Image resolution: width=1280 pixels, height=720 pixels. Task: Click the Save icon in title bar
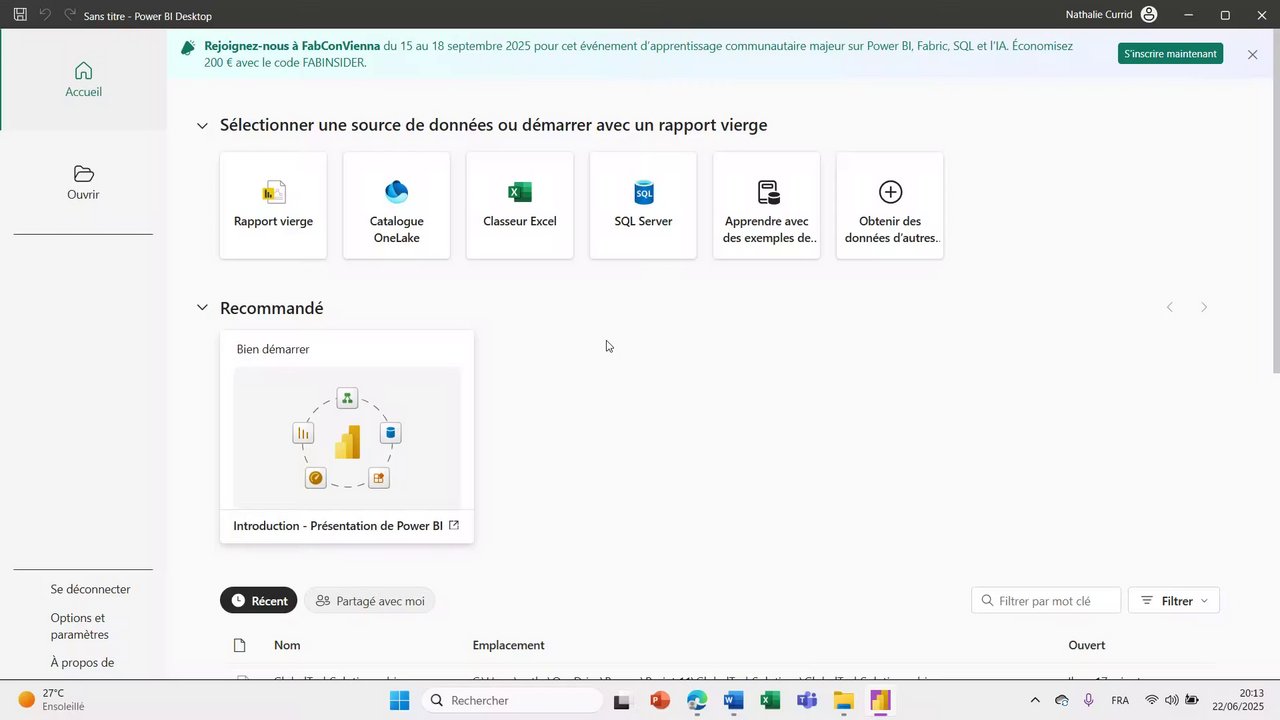click(x=20, y=15)
